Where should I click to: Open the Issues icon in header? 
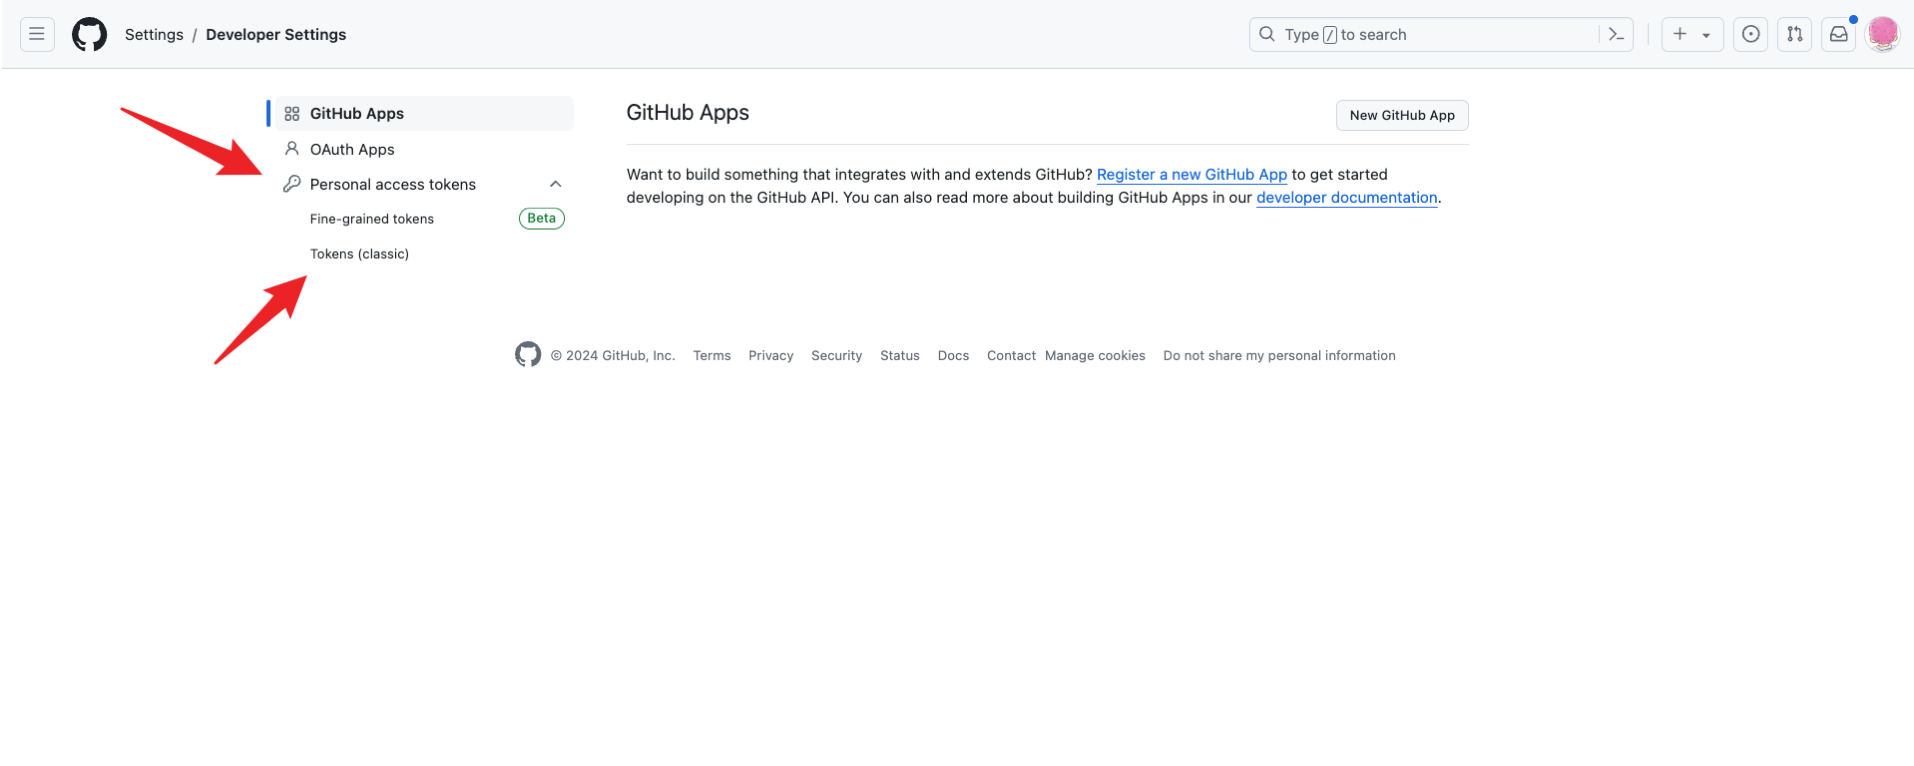pos(1751,34)
